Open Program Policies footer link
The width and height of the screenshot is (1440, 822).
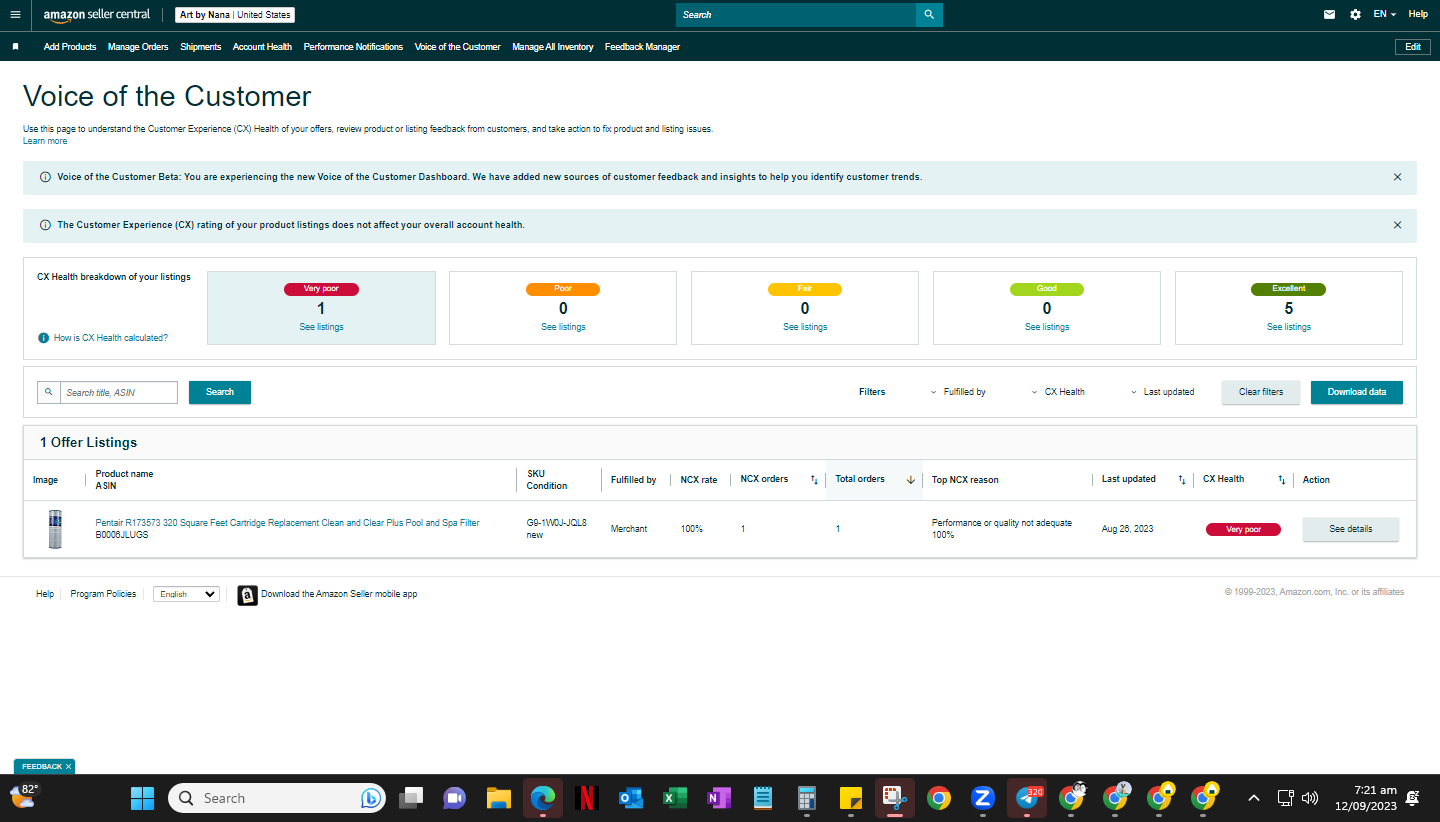tap(103, 594)
